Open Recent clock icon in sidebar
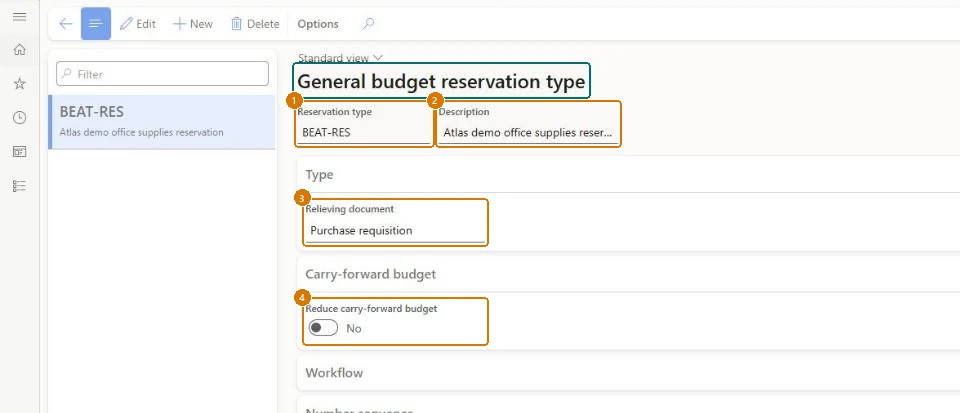Viewport: 960px width, 413px height. pos(20,118)
